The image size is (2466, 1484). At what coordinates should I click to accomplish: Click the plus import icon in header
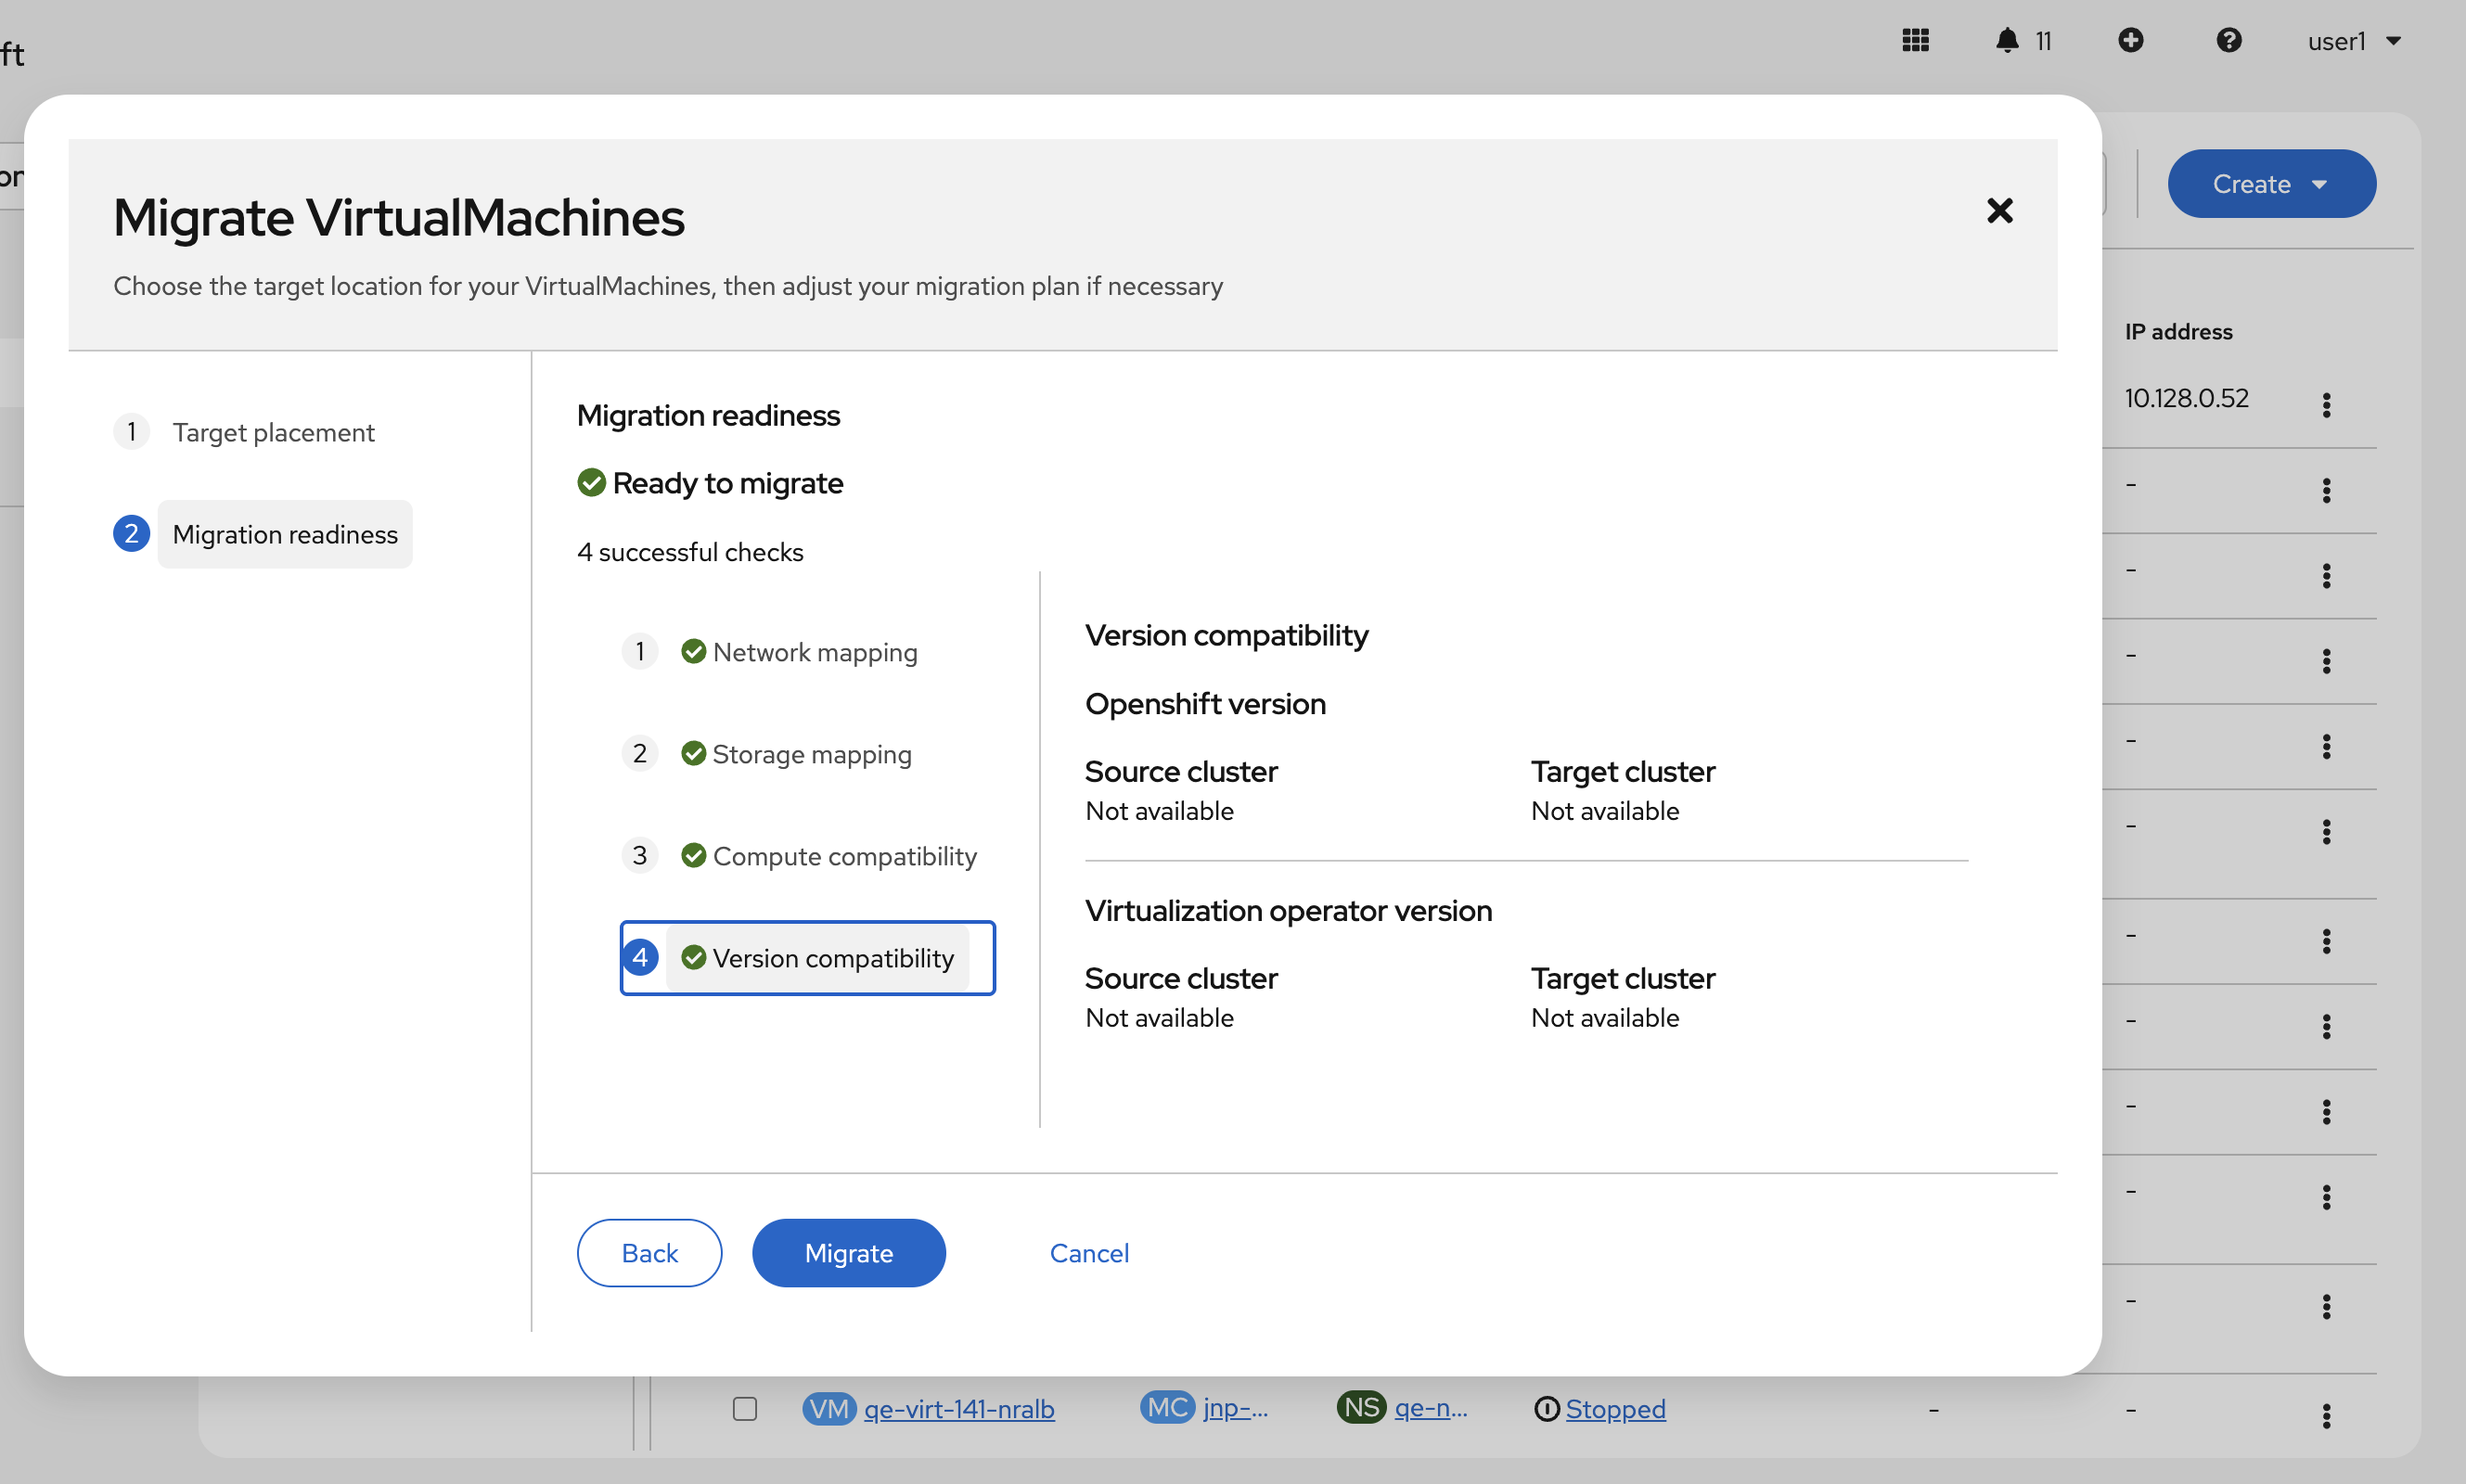click(x=2130, y=40)
